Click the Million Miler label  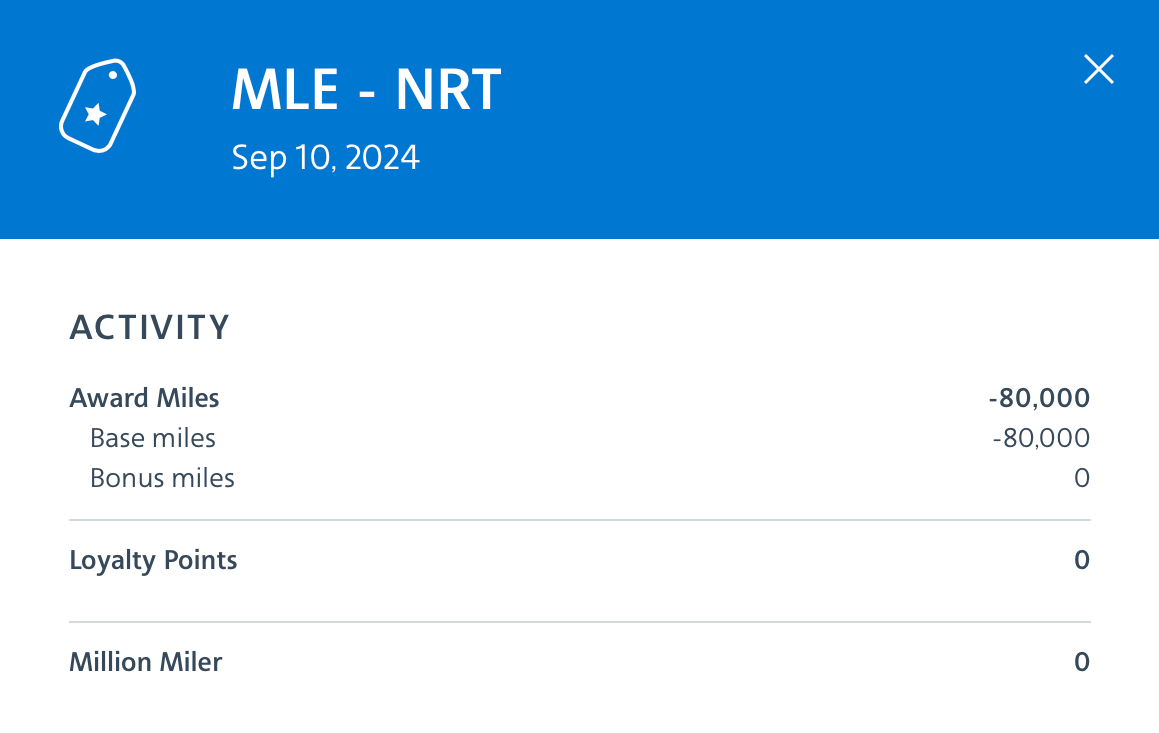(145, 661)
